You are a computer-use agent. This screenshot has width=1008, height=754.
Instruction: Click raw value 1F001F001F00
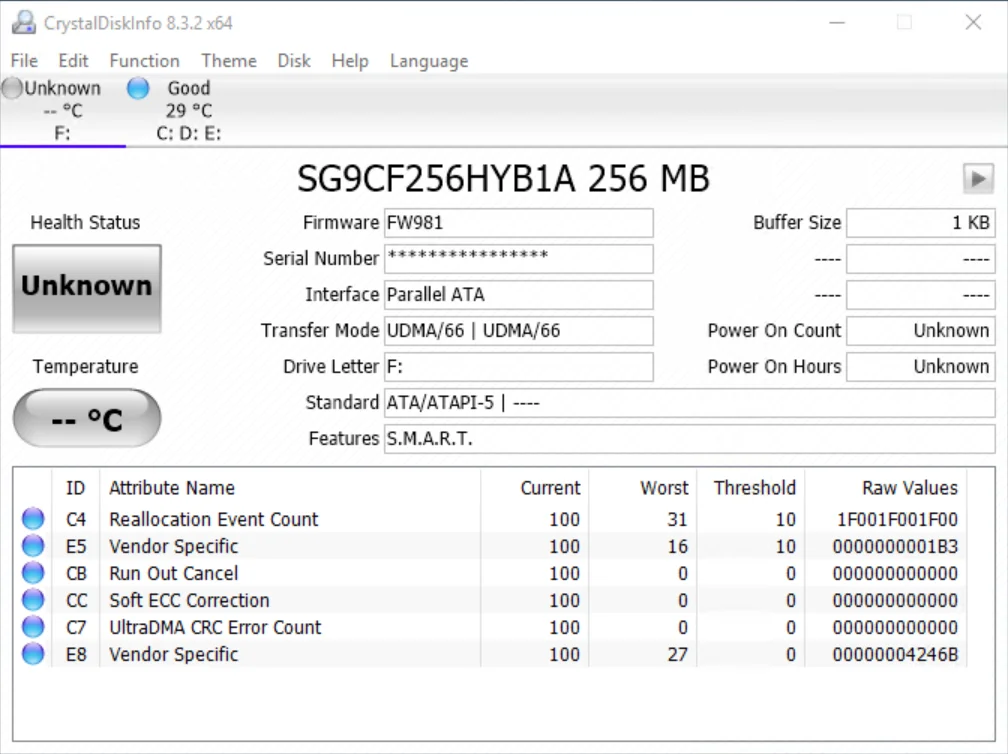(897, 519)
